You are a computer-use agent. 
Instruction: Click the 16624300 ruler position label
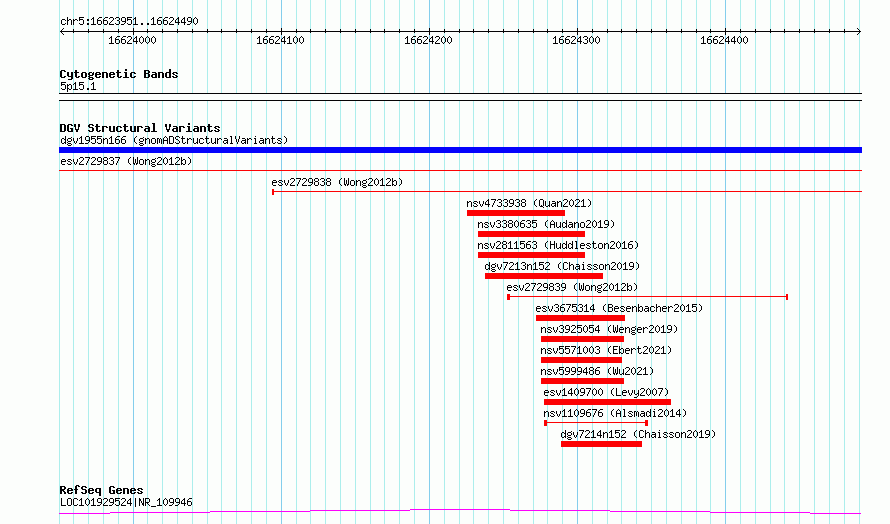(x=576, y=40)
